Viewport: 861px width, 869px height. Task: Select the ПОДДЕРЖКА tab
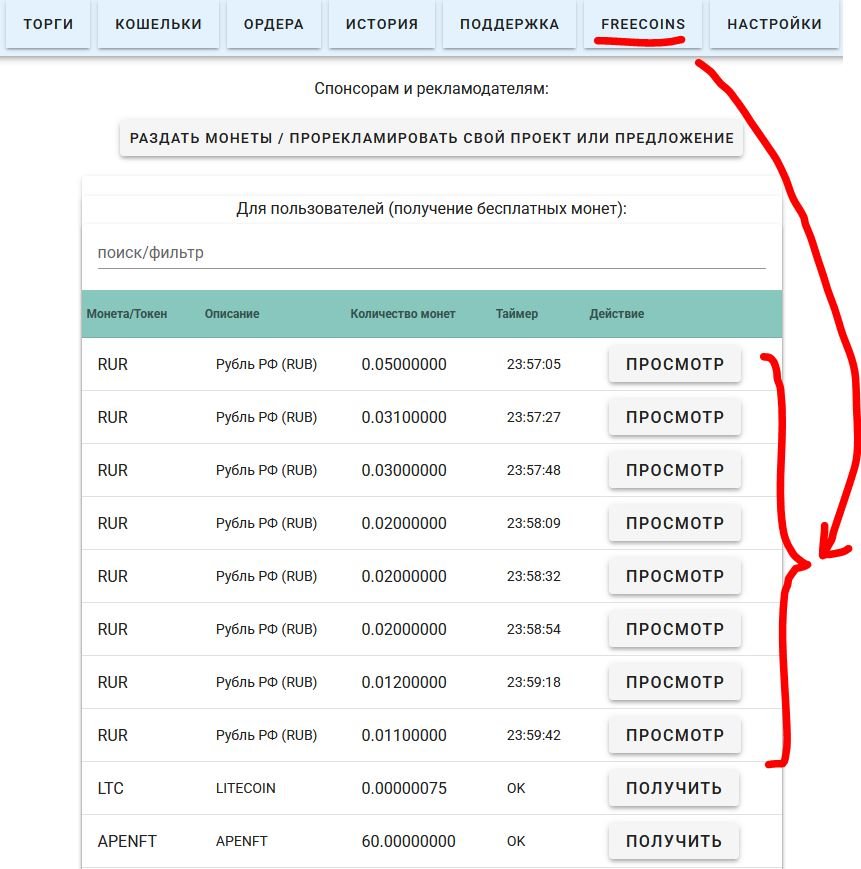point(509,24)
